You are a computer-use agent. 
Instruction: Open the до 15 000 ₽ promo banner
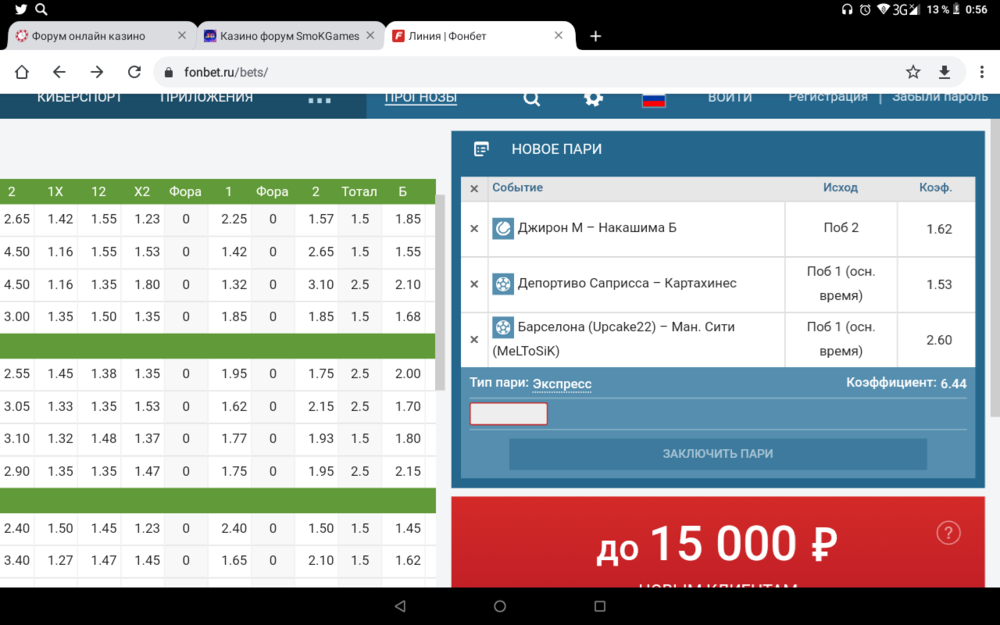click(x=717, y=542)
